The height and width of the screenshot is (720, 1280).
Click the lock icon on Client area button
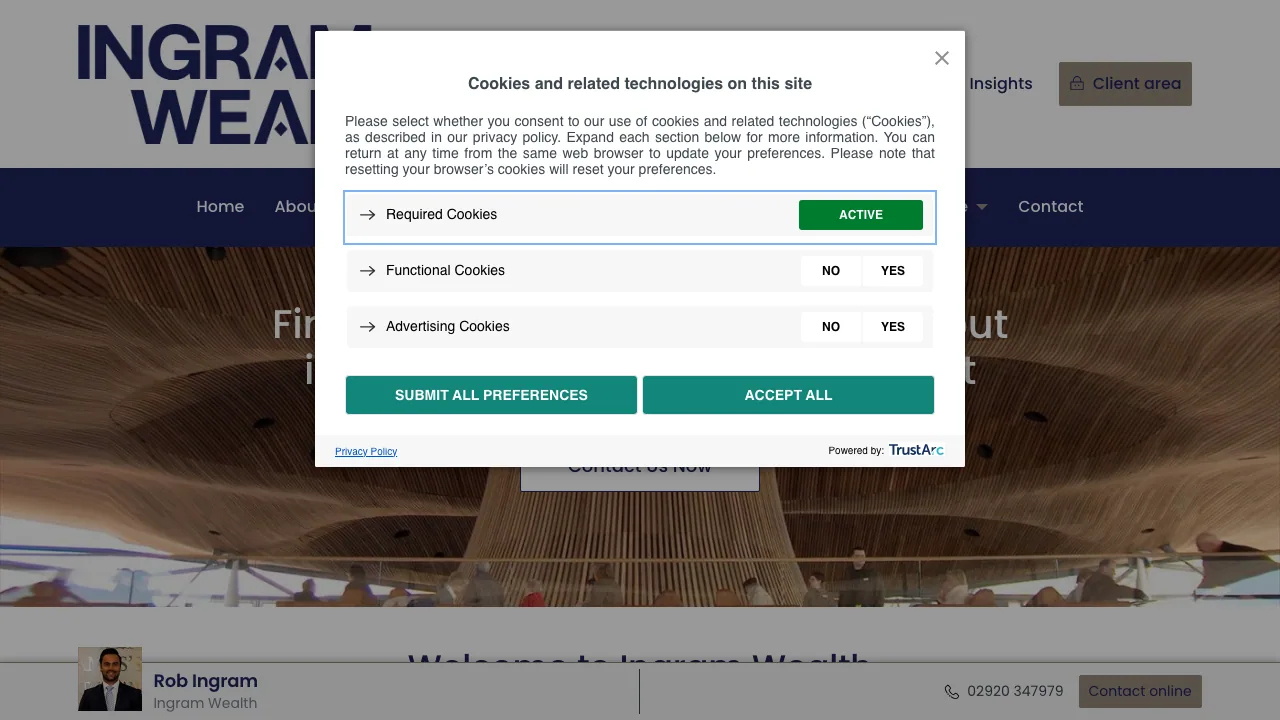tap(1077, 83)
